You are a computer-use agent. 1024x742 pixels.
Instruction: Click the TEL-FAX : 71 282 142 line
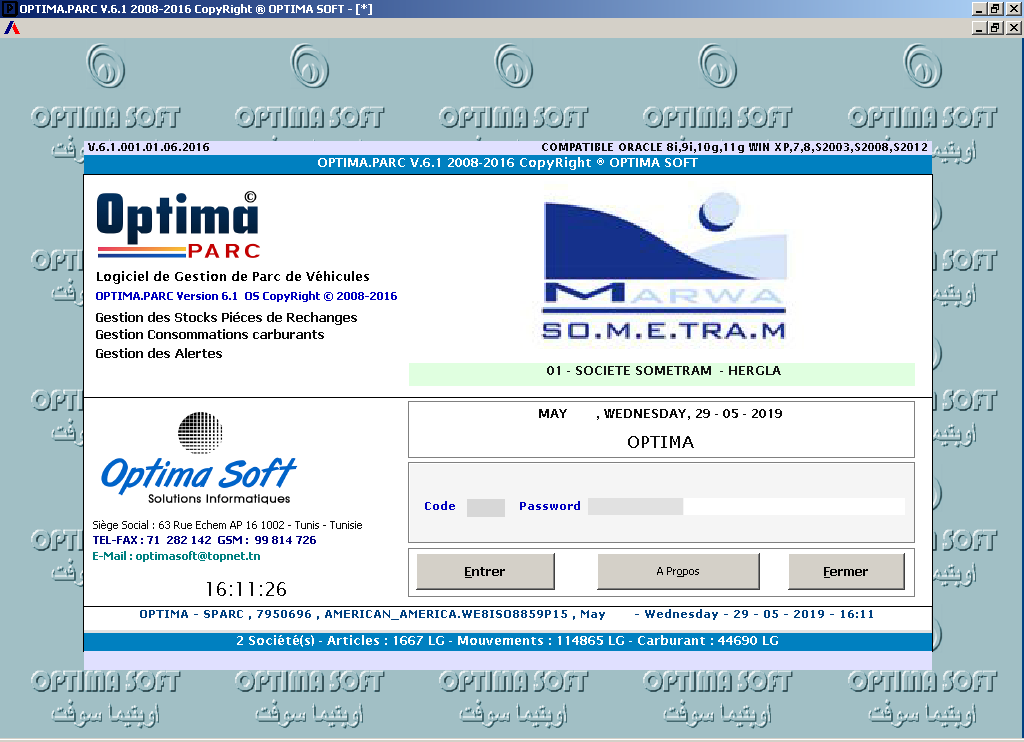tap(204, 540)
